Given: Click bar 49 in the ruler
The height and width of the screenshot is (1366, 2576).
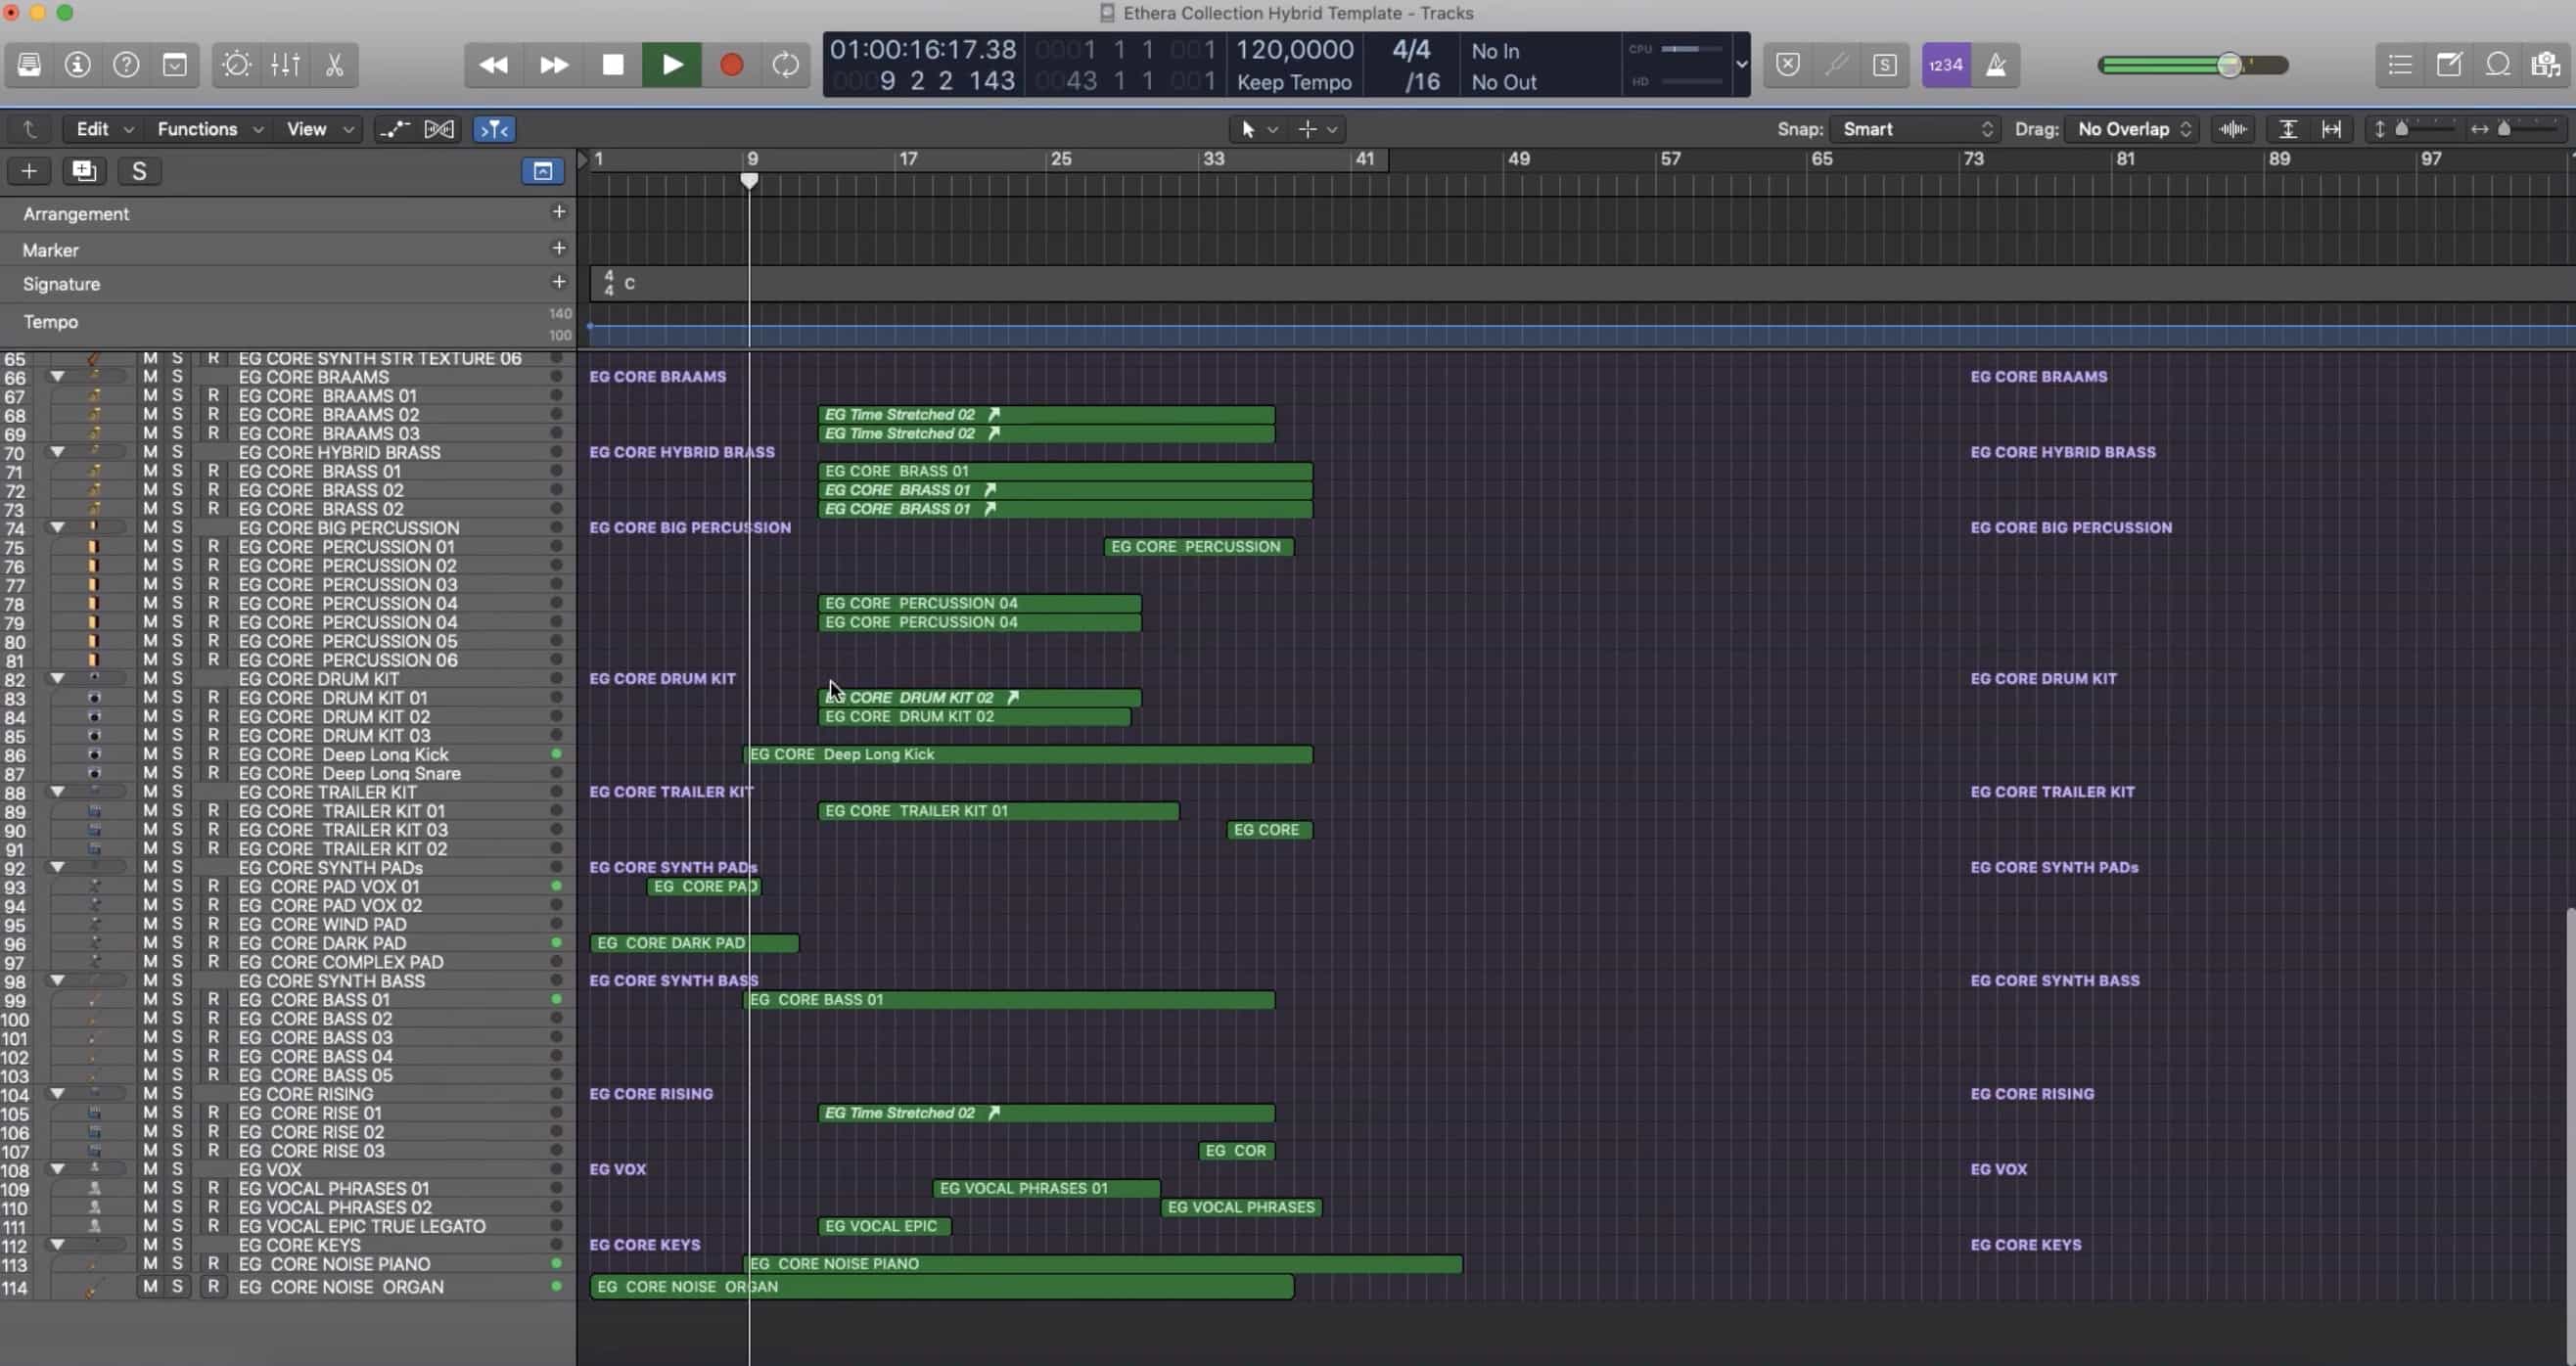Looking at the screenshot, I should 1518,159.
